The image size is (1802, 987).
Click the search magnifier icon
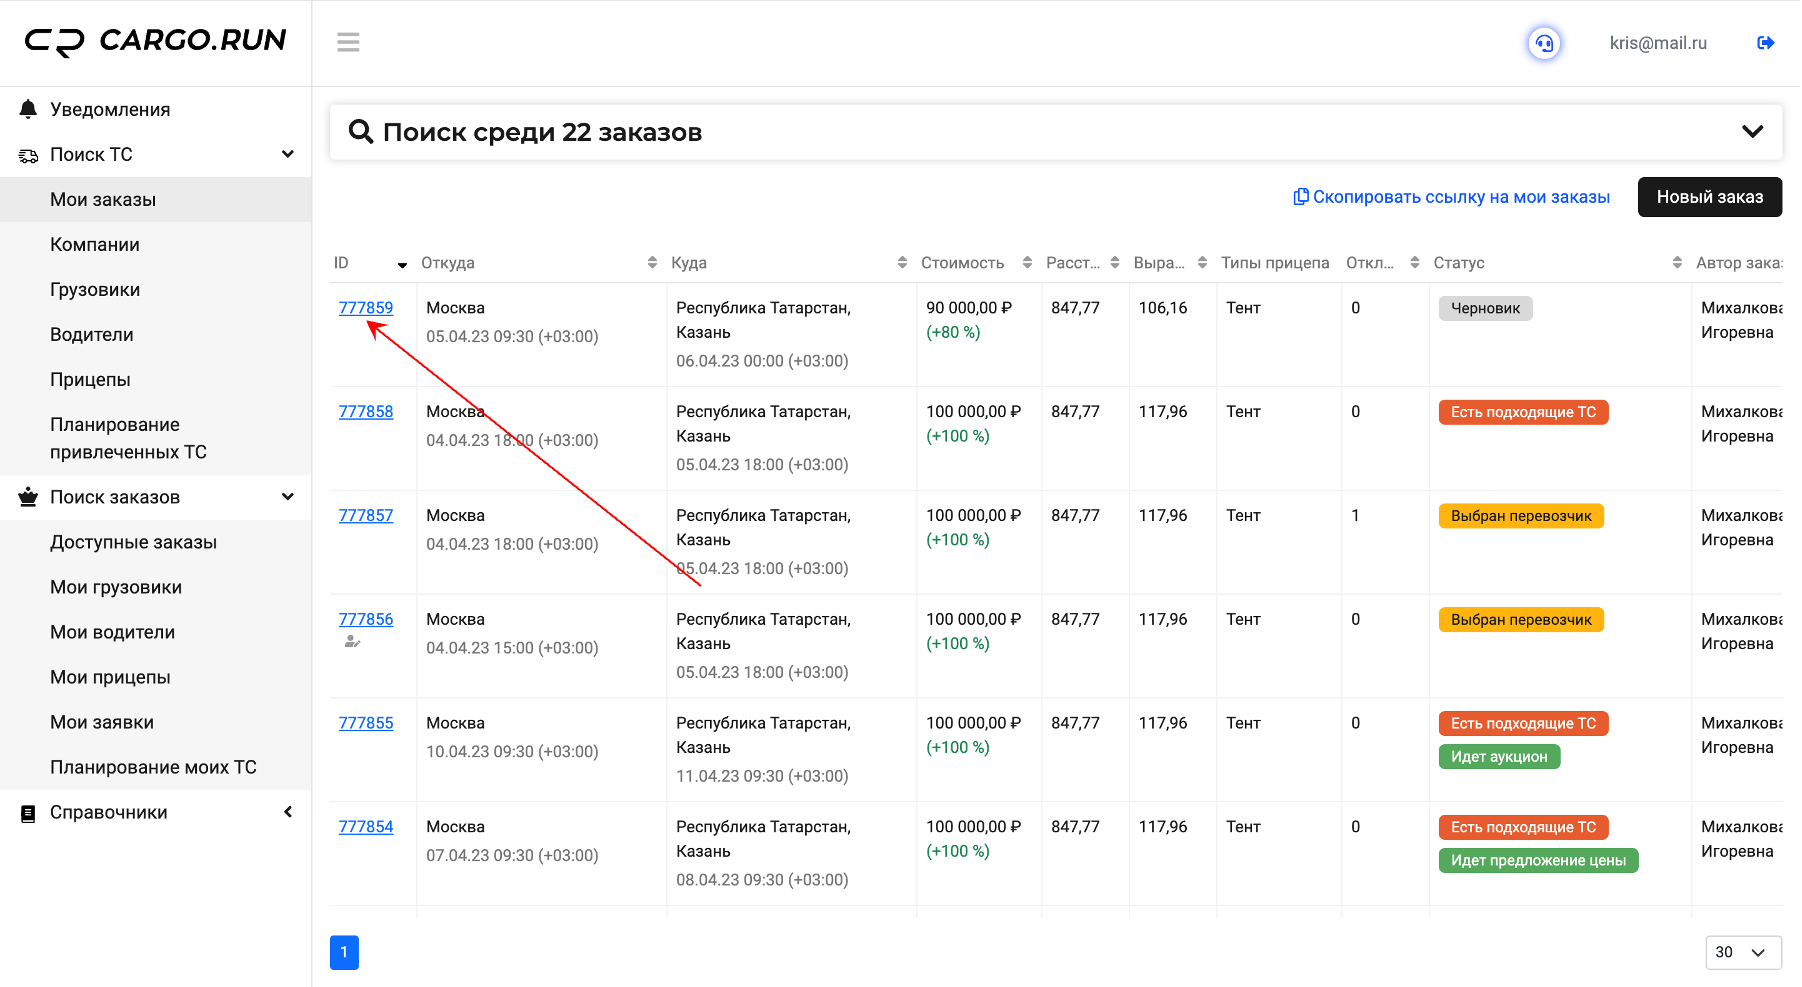click(360, 131)
